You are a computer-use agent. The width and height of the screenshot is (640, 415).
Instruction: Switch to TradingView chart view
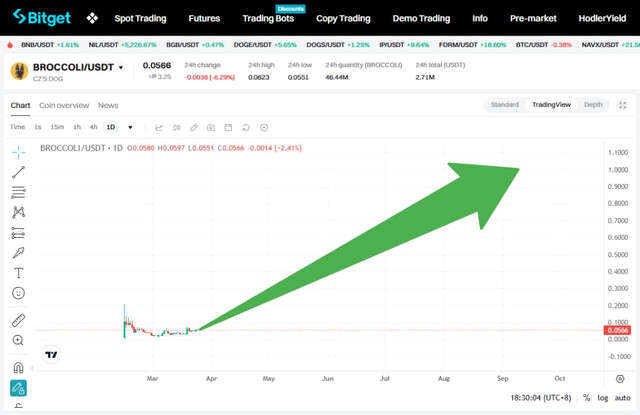click(551, 105)
